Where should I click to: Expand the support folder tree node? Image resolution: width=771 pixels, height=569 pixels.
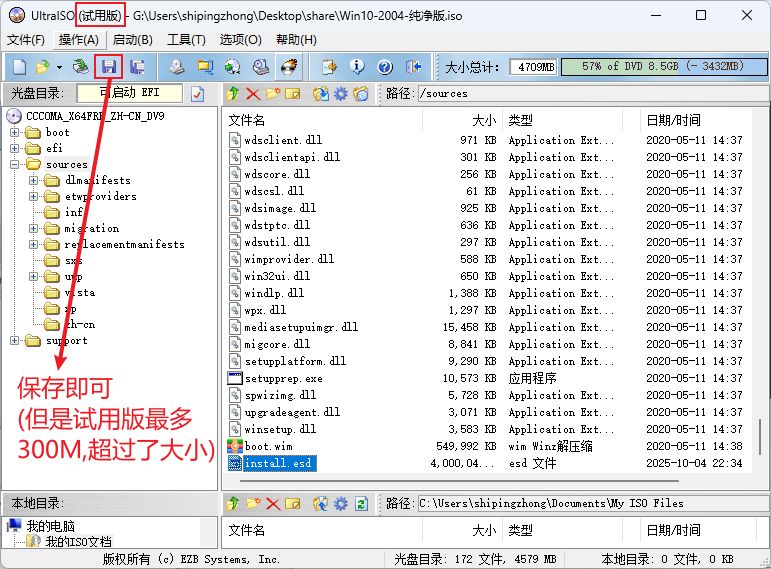coord(16,340)
